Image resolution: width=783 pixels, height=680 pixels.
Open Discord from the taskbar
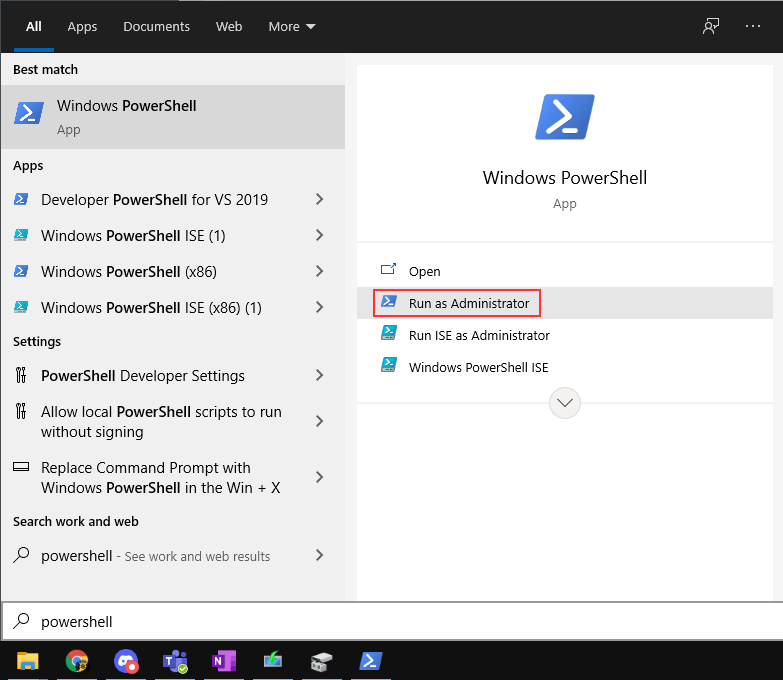point(126,662)
